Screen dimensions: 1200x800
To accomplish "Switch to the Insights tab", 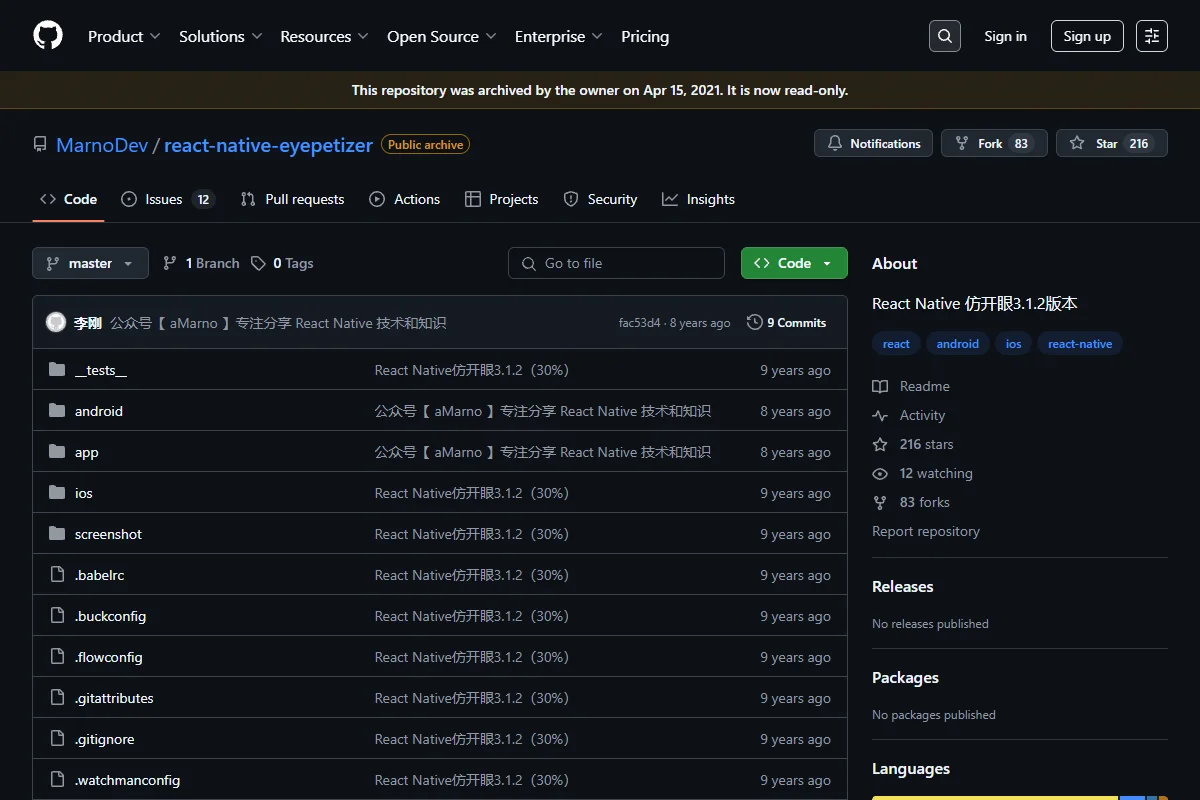I will (699, 199).
